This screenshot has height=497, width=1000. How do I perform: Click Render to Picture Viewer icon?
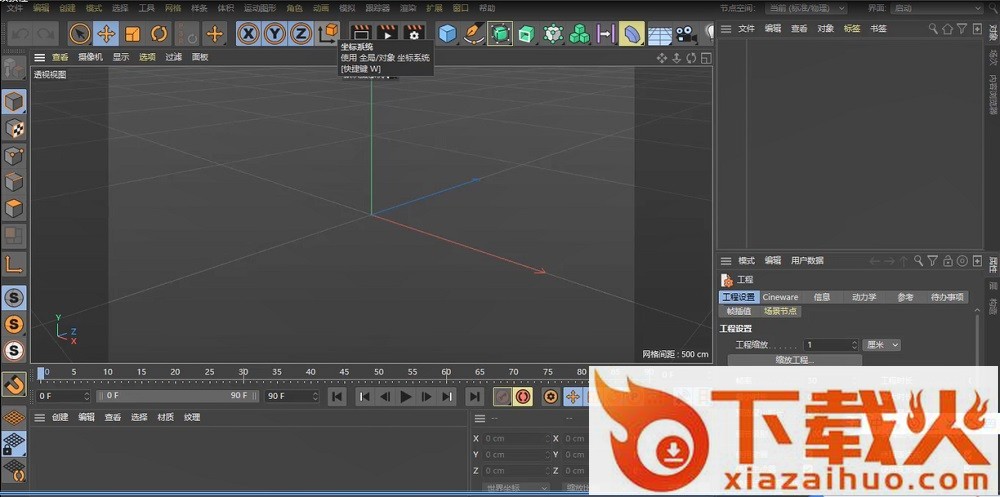[x=388, y=33]
